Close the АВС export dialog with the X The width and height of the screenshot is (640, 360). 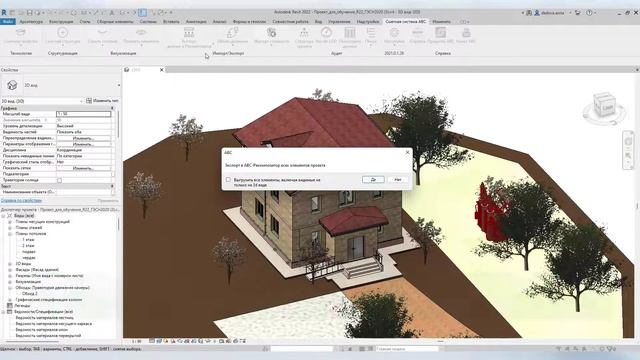407,152
